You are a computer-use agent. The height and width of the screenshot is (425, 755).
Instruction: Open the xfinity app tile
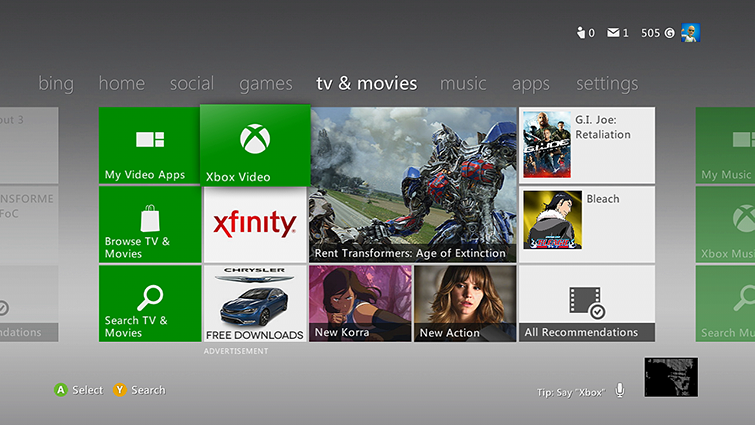(x=255, y=224)
